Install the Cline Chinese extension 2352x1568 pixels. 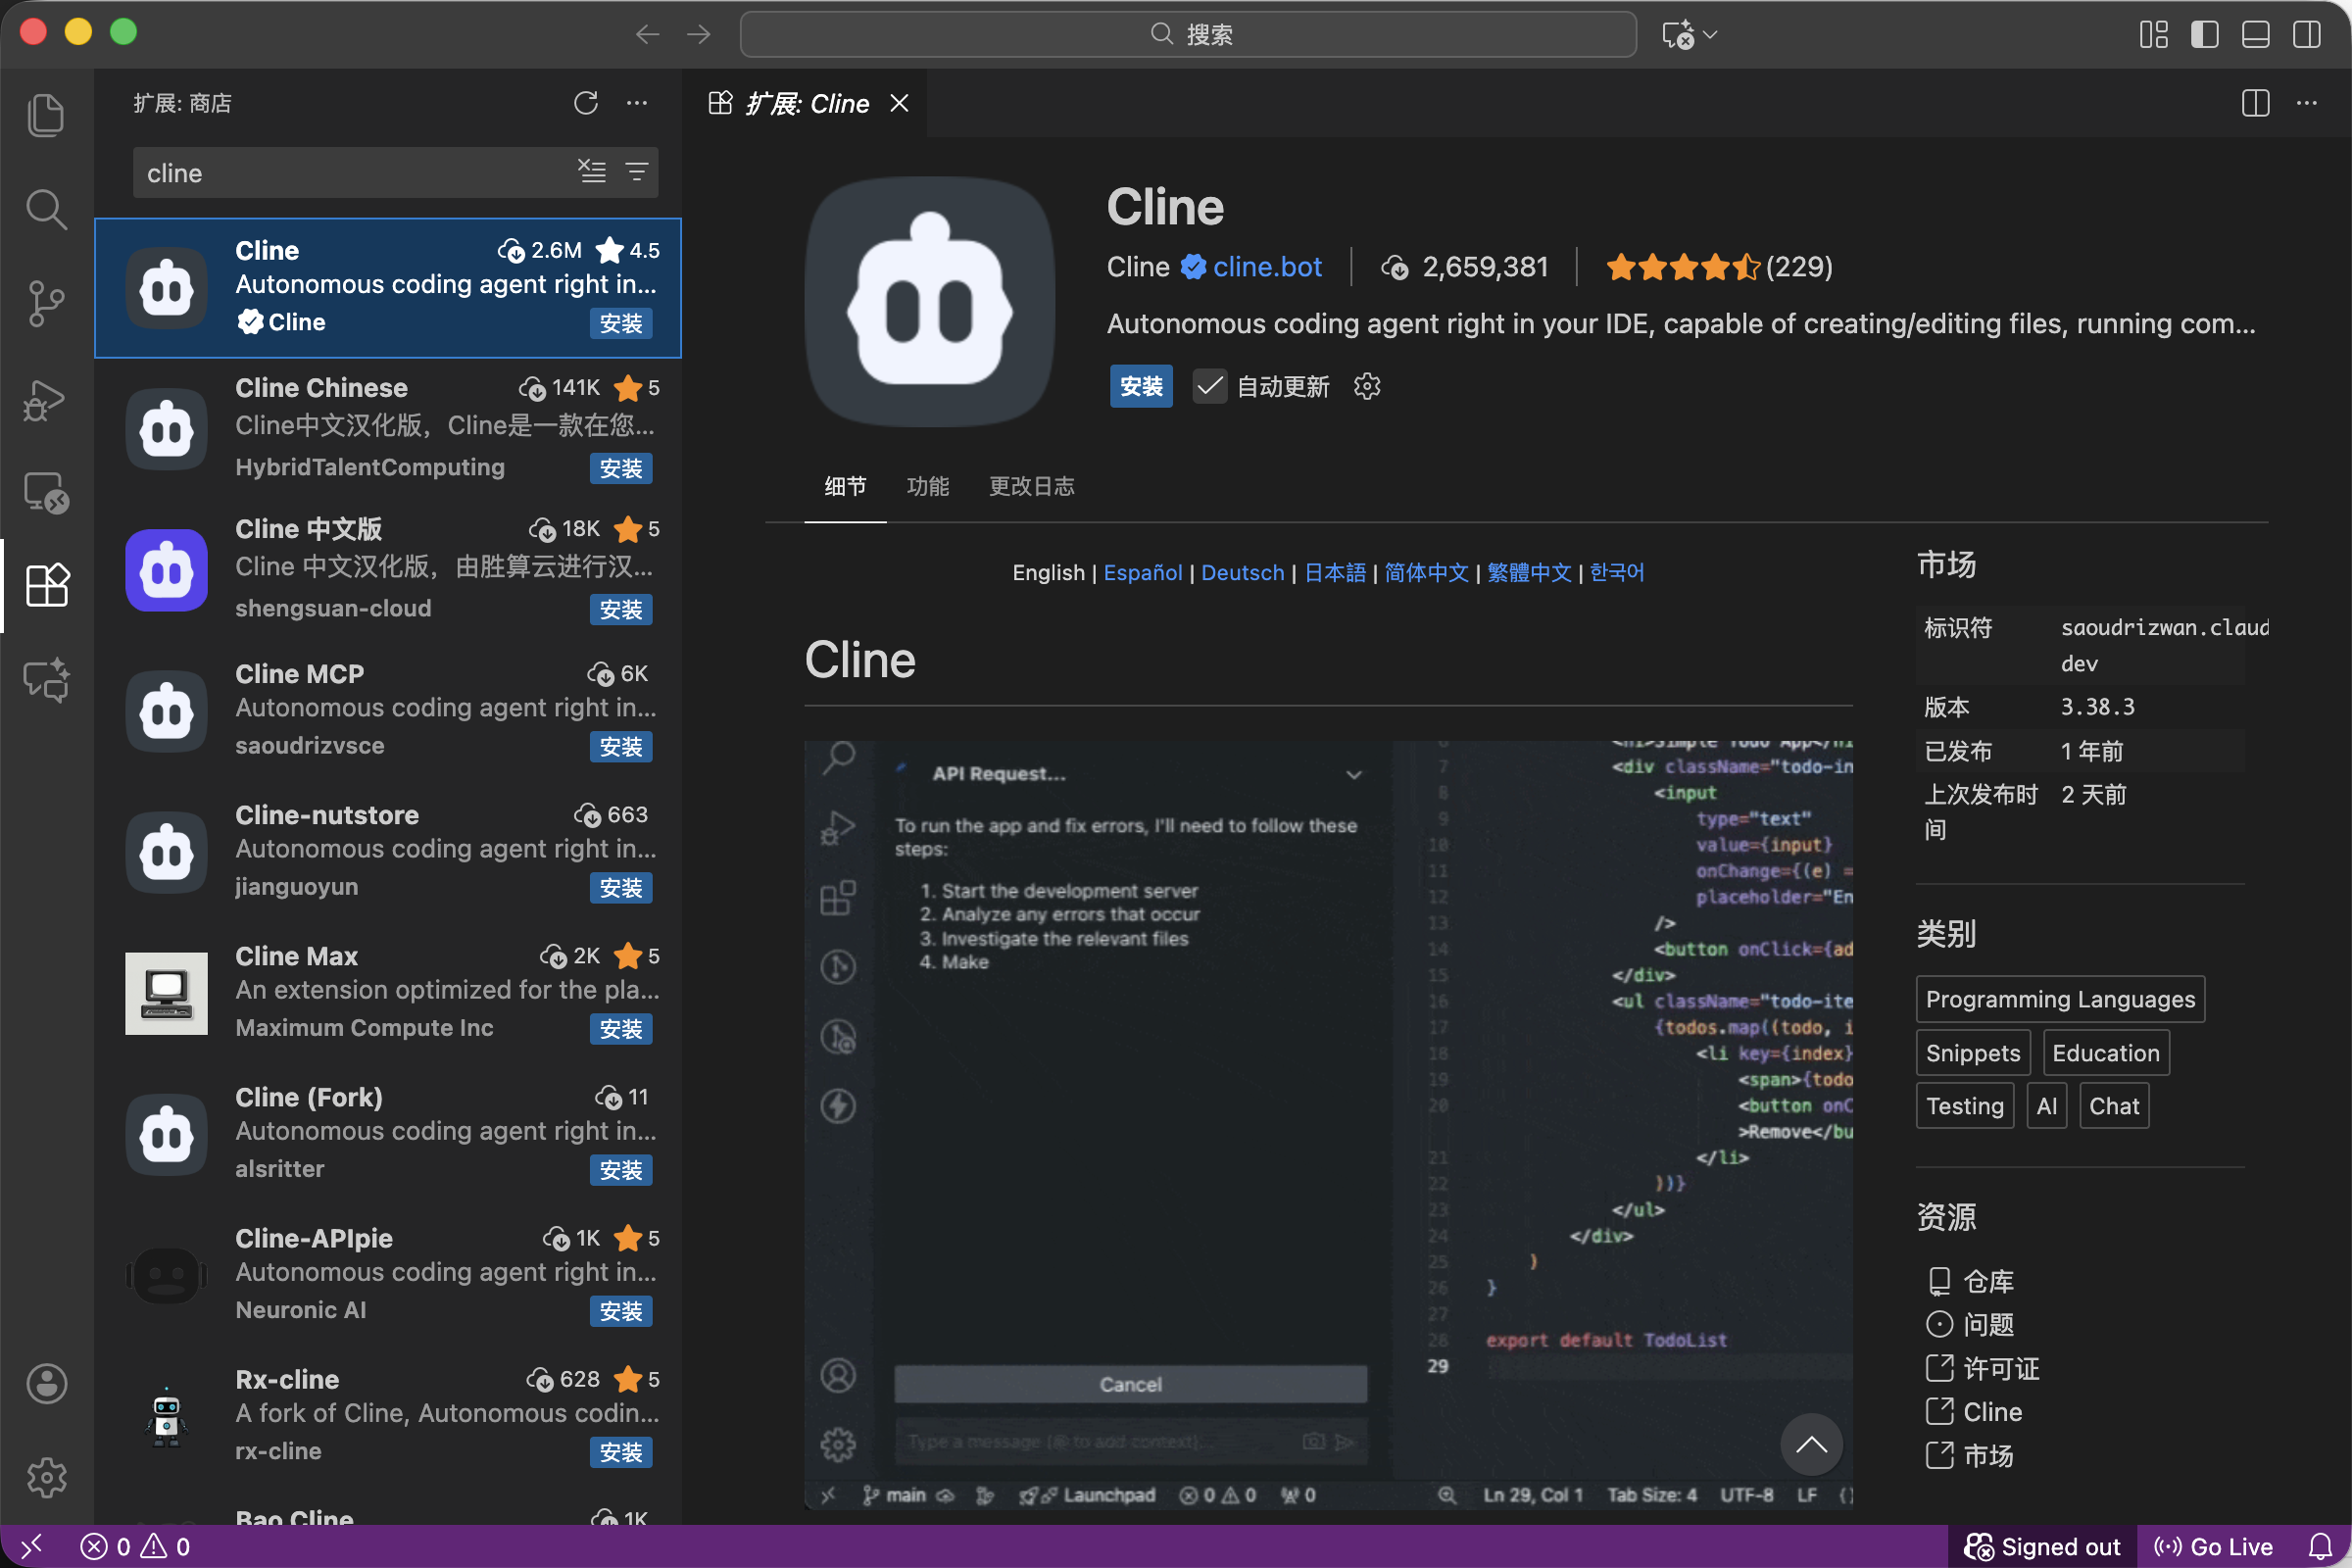(620, 469)
